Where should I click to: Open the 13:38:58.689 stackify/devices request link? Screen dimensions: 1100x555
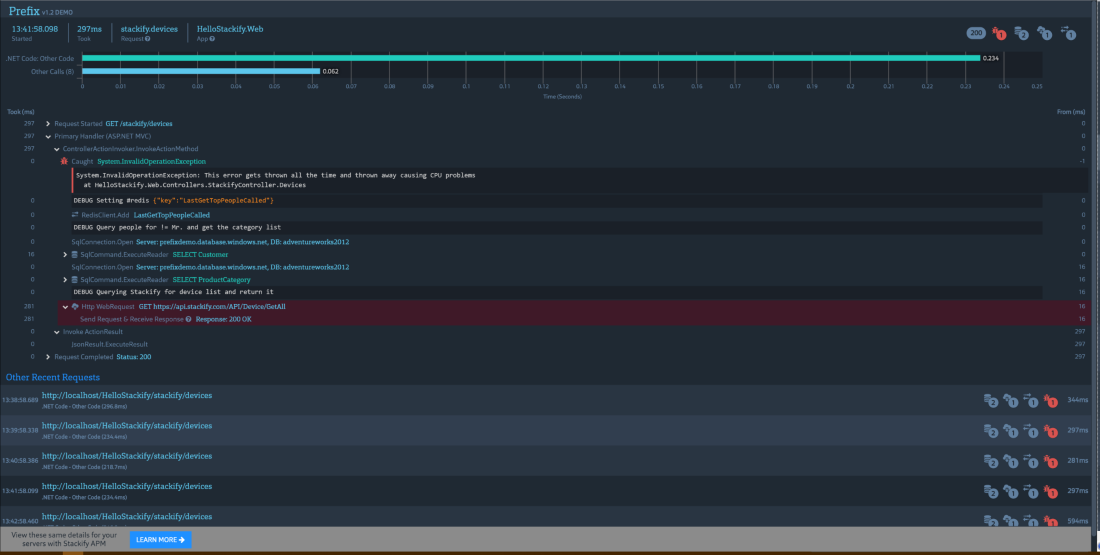(127, 395)
